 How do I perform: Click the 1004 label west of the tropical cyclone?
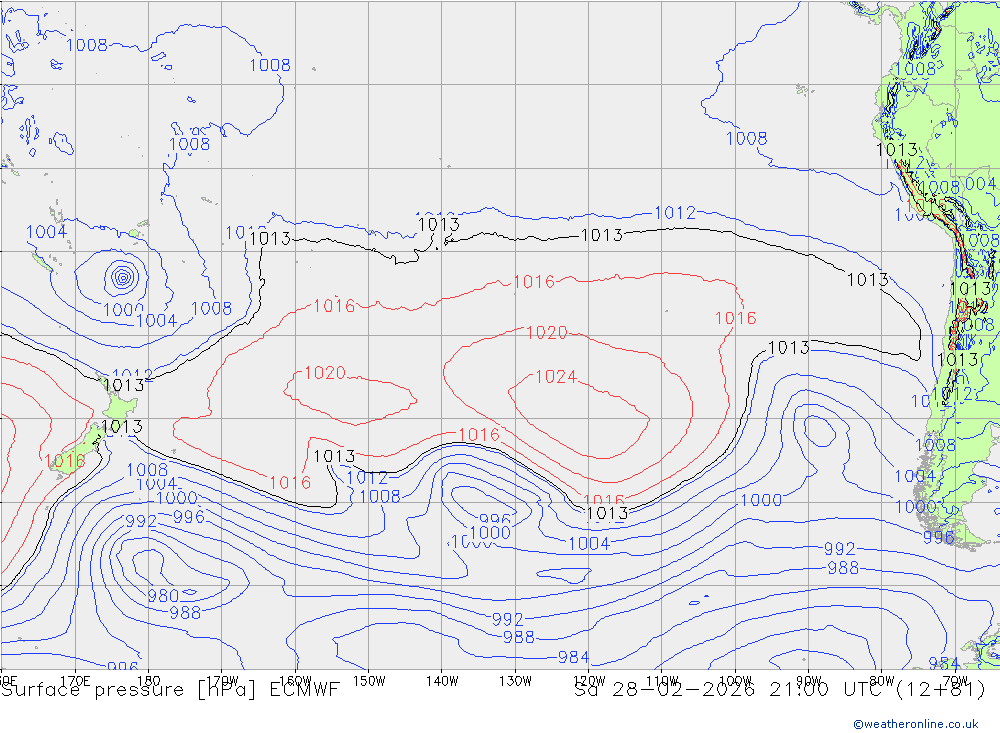pyautogui.click(x=46, y=232)
